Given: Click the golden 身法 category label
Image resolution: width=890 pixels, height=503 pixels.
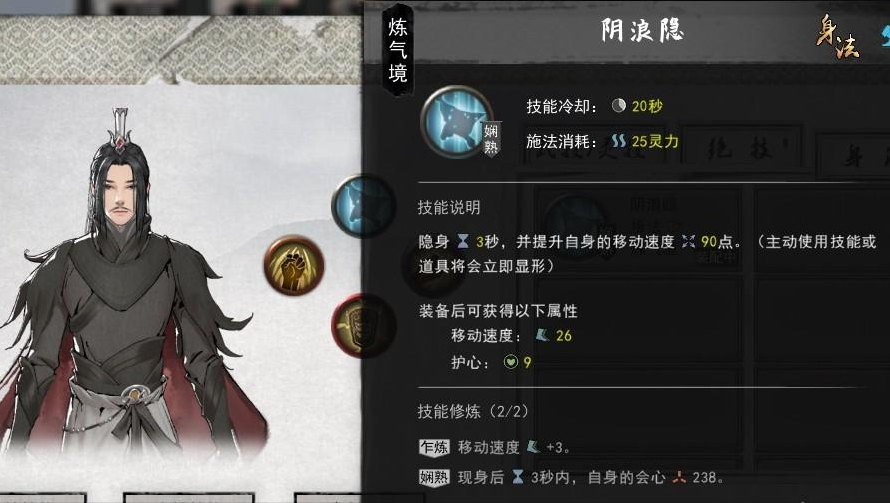Looking at the screenshot, I should (x=838, y=37).
